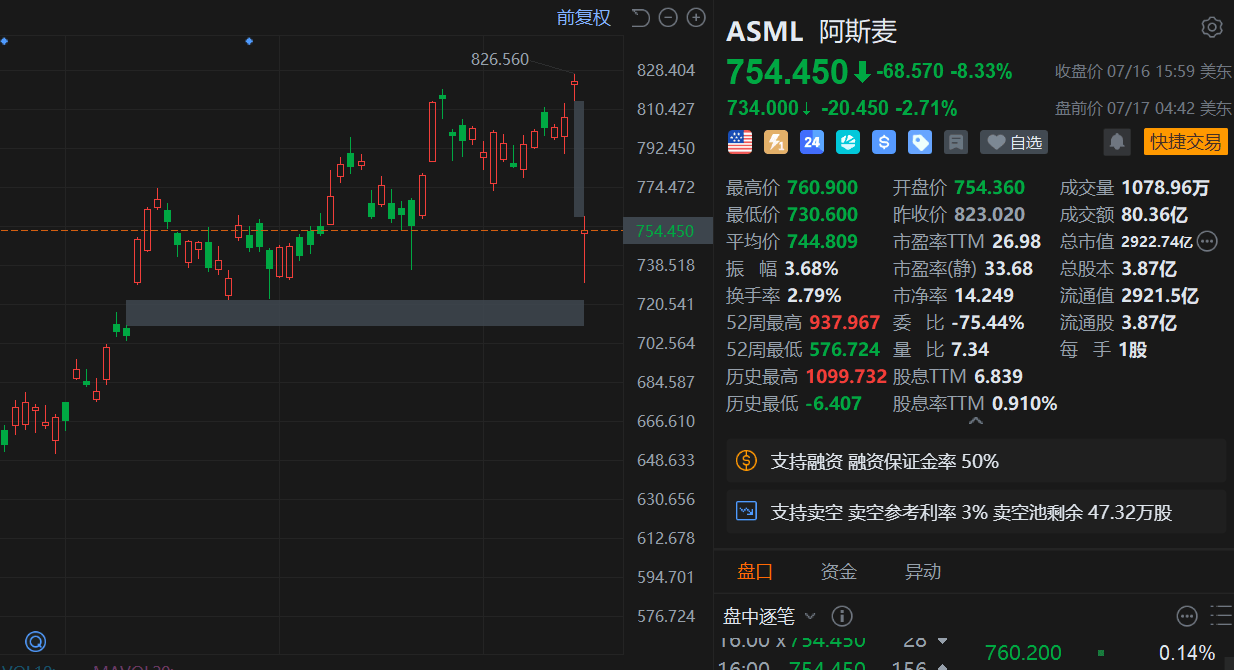Click the 量比 7.34 value
This screenshot has width=1234, height=670.
point(970,349)
